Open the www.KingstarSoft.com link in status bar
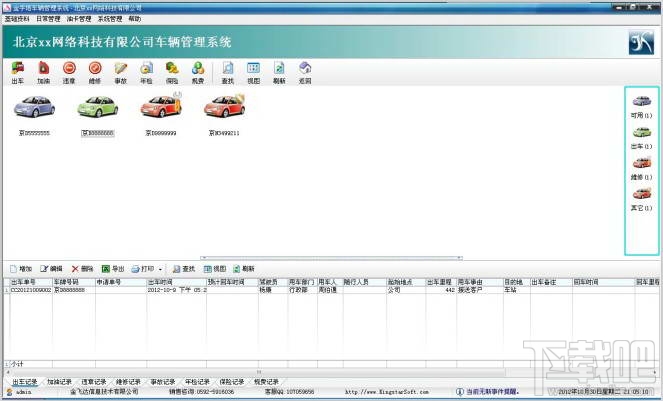Image resolution: width=663 pixels, height=401 pixels. click(x=387, y=392)
